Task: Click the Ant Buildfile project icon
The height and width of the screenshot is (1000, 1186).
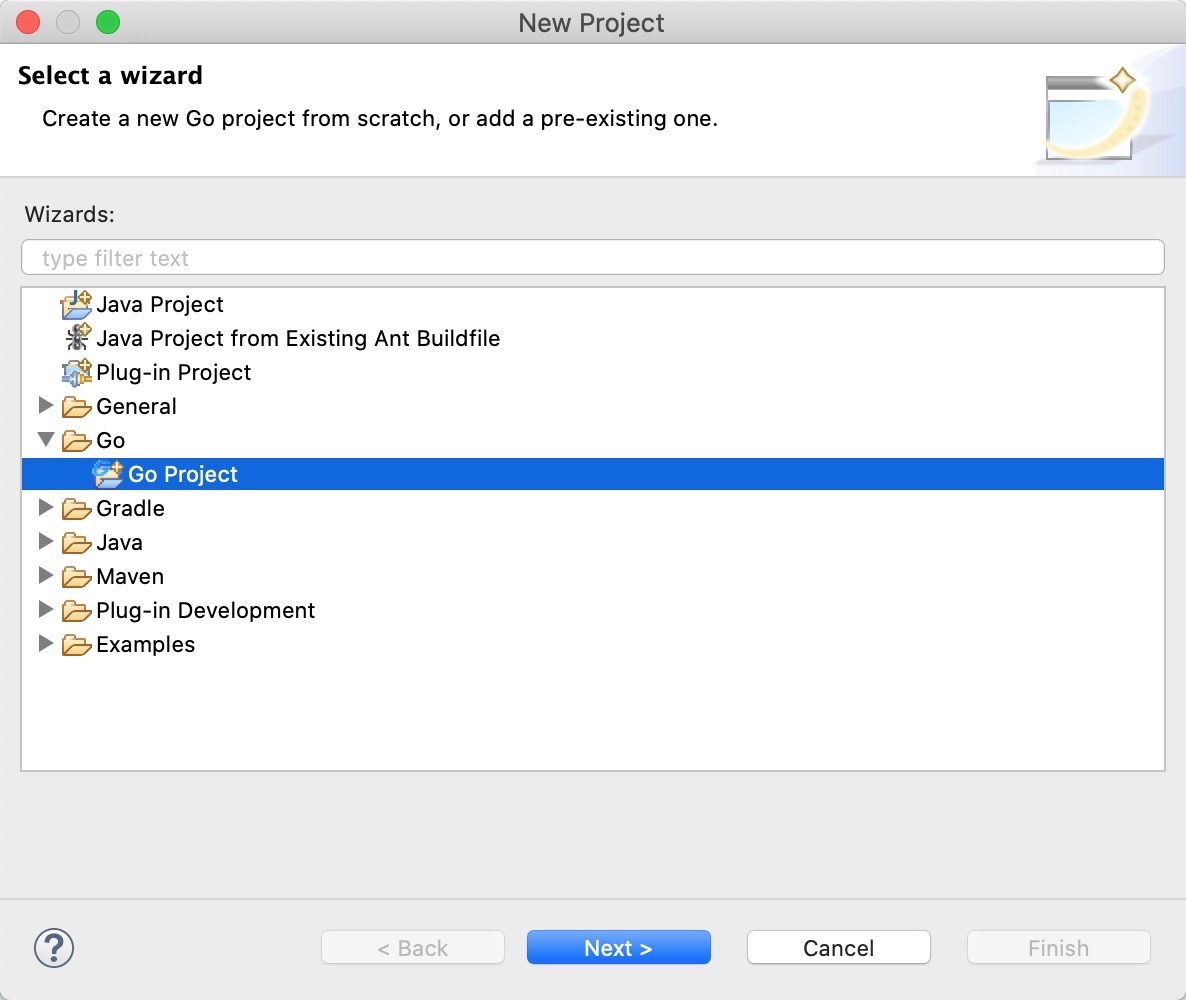Action: click(x=76, y=338)
